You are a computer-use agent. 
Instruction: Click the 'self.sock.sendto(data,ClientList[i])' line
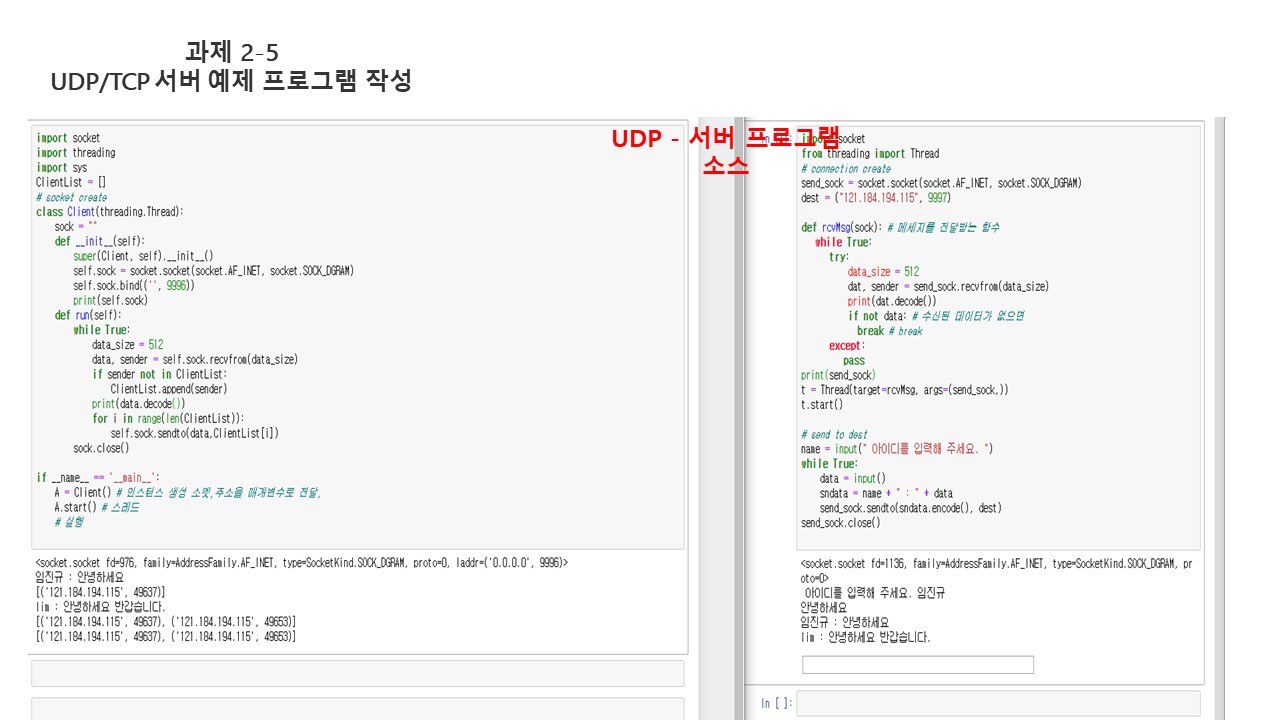pyautogui.click(x=195, y=433)
